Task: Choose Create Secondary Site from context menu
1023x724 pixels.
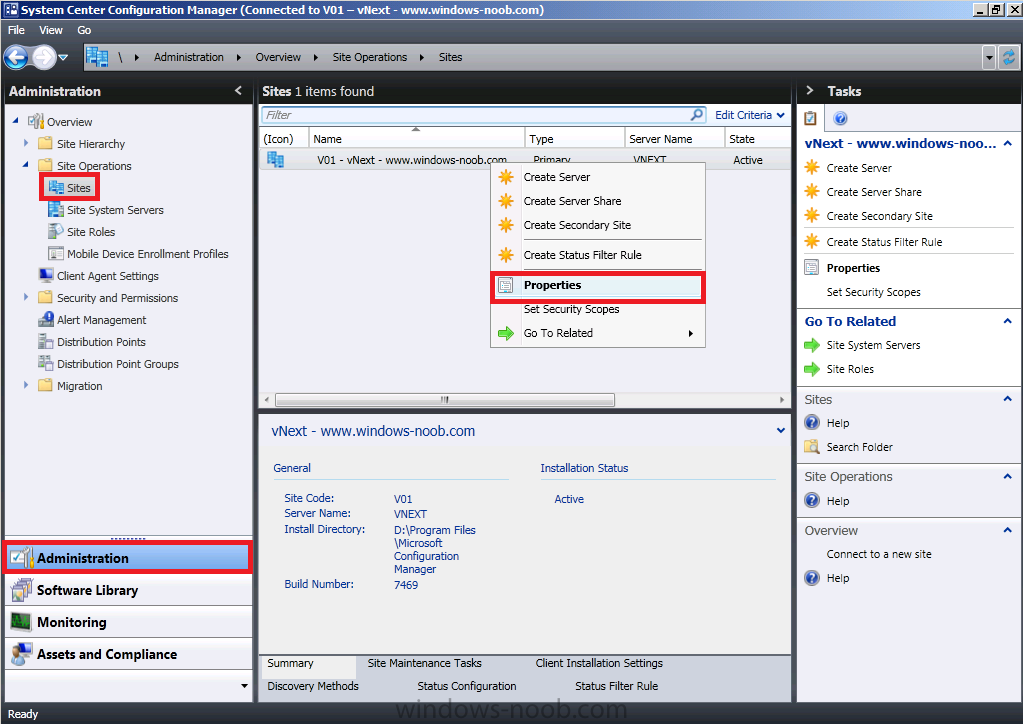Action: coord(598,225)
